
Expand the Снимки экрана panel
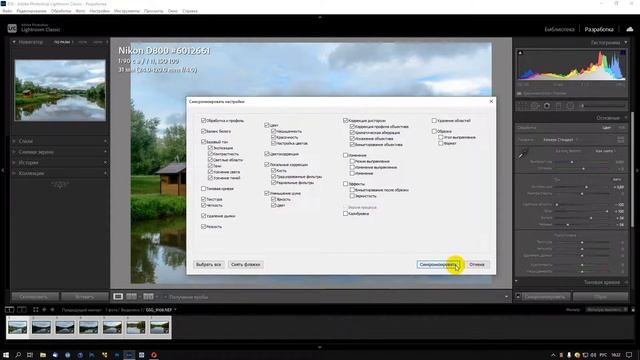pos(14,152)
